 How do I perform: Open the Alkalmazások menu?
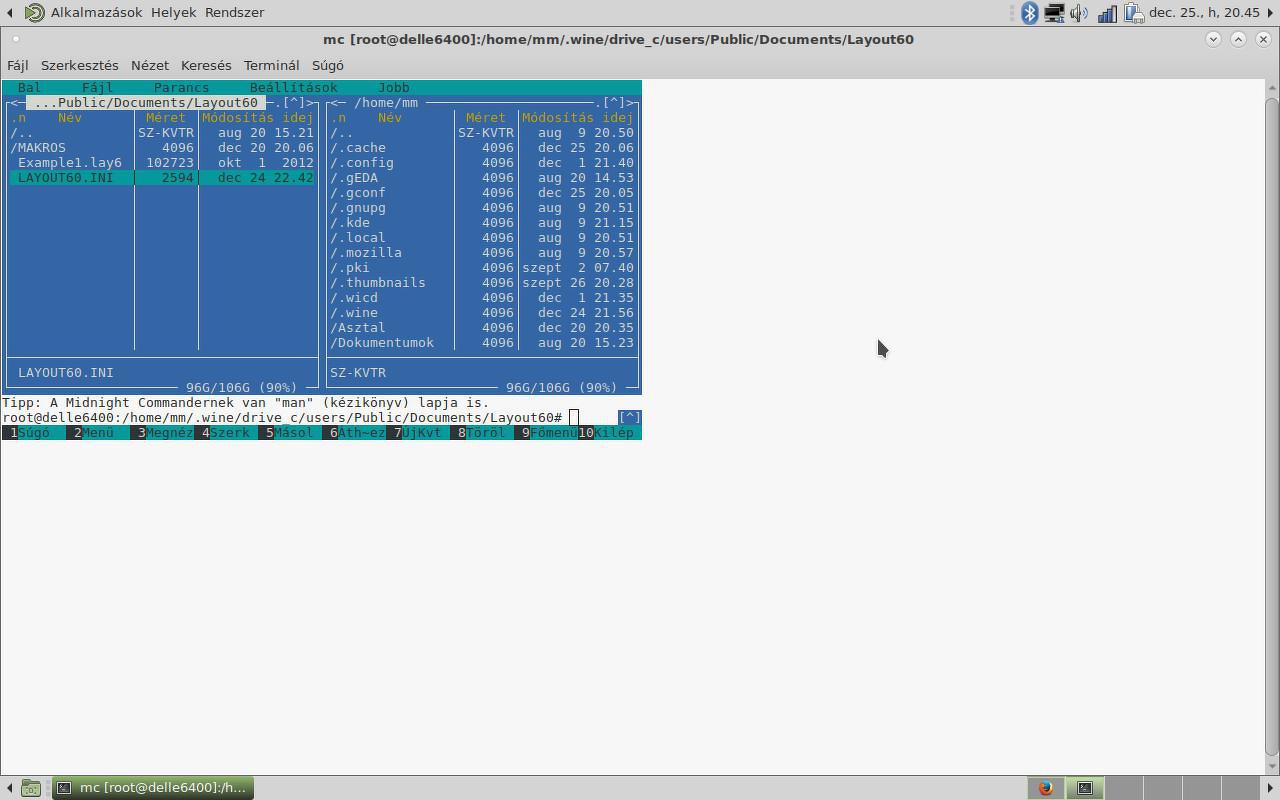97,13
